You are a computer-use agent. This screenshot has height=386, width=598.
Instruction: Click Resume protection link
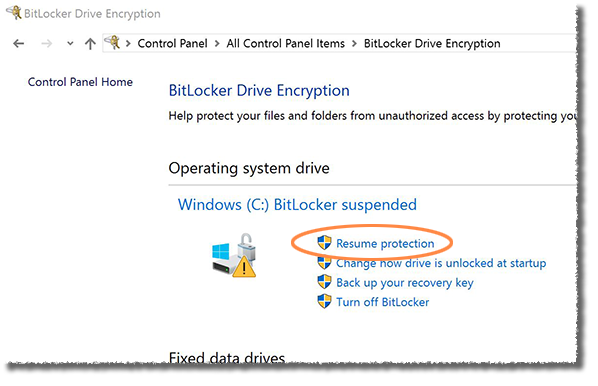click(385, 243)
